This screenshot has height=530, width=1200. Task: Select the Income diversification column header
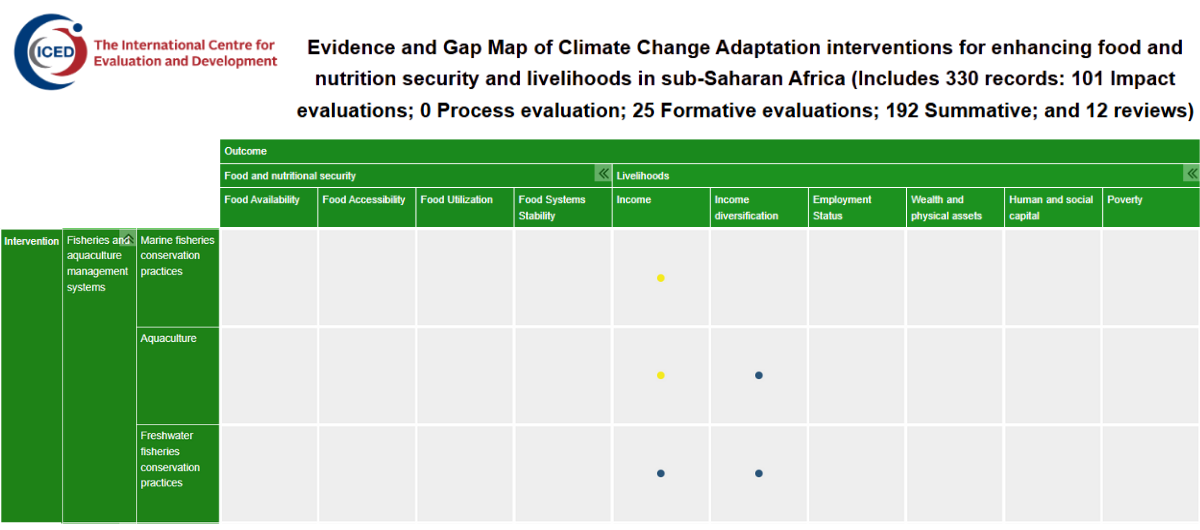pyautogui.click(x=759, y=208)
